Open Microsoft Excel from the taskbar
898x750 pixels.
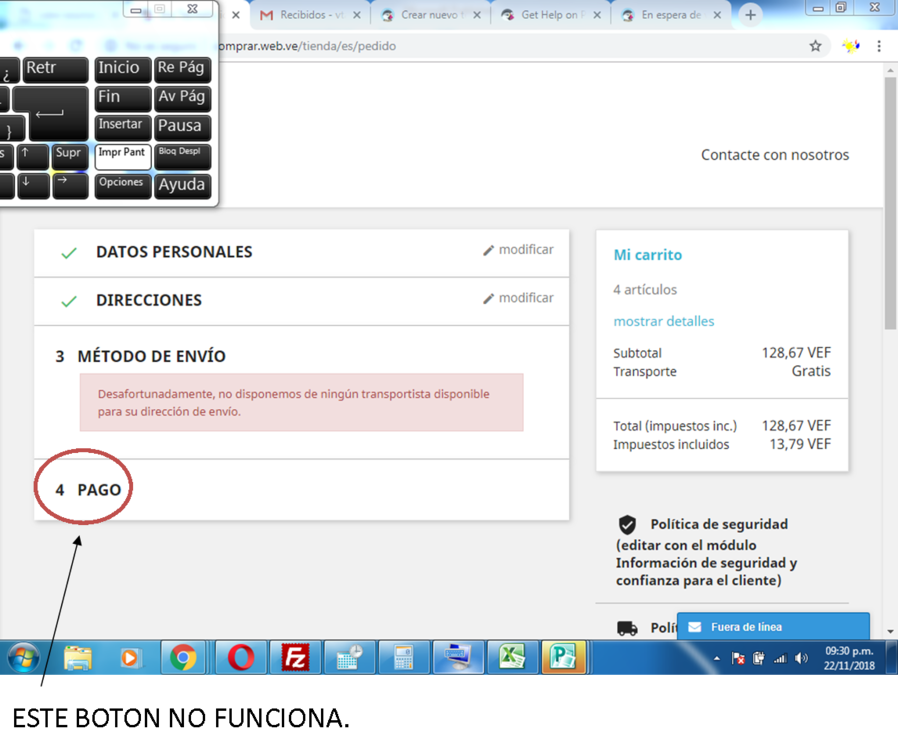pos(513,658)
